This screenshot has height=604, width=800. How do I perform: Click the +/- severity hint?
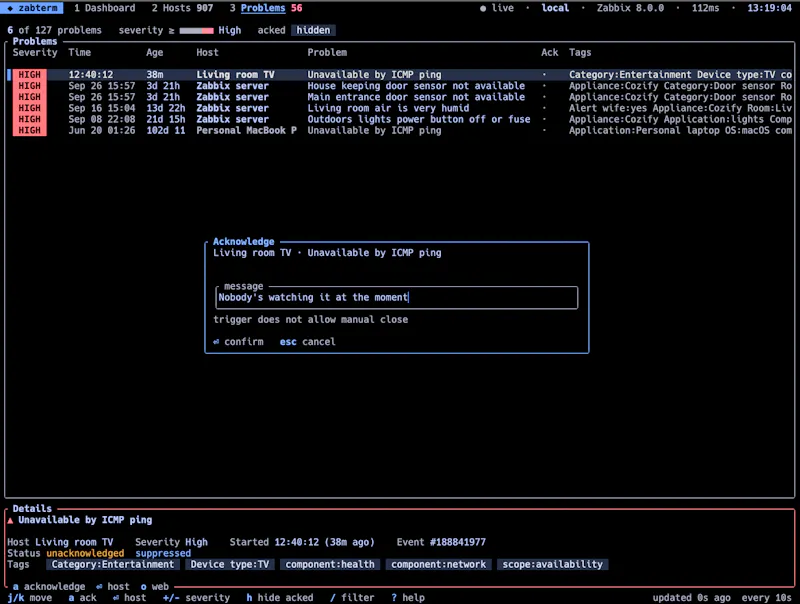click(x=196, y=598)
